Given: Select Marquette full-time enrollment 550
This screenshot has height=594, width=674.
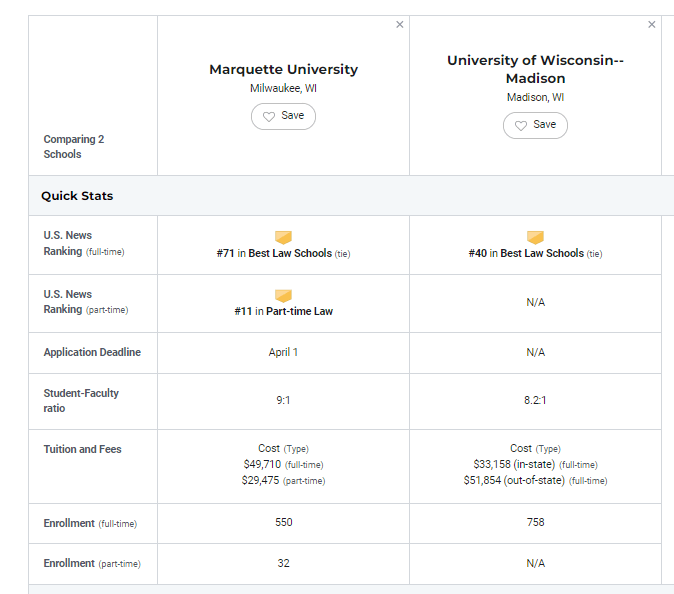Looking at the screenshot, I should coord(284,522).
